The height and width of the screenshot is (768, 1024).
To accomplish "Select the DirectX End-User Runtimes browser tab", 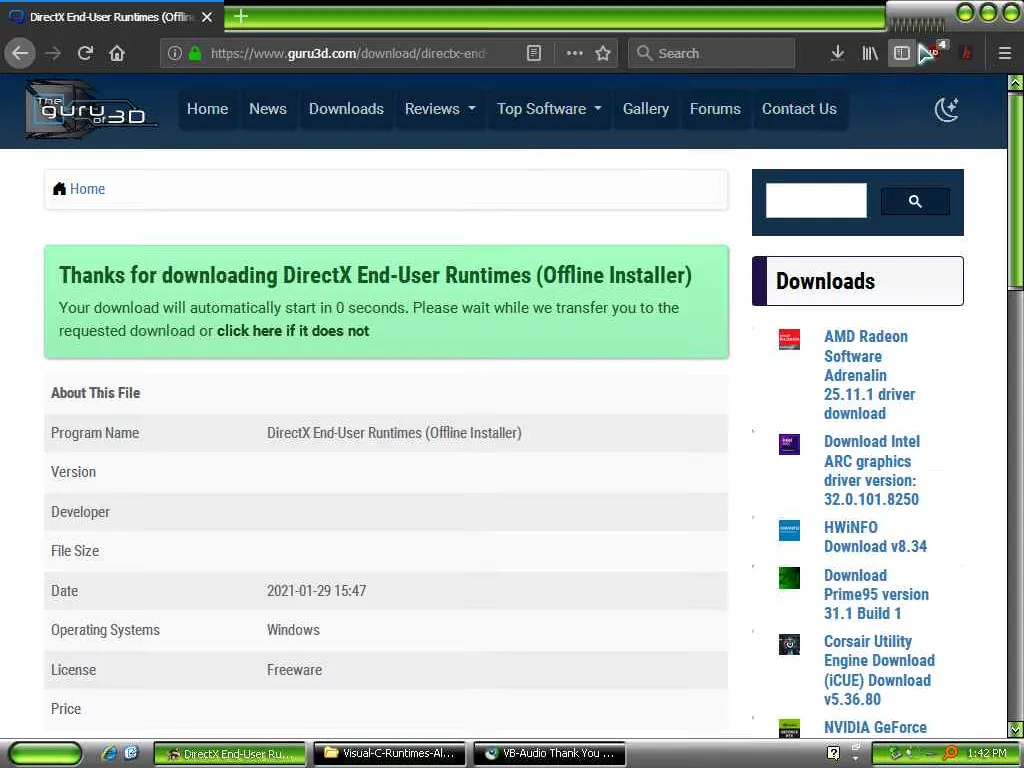I will click(111, 17).
